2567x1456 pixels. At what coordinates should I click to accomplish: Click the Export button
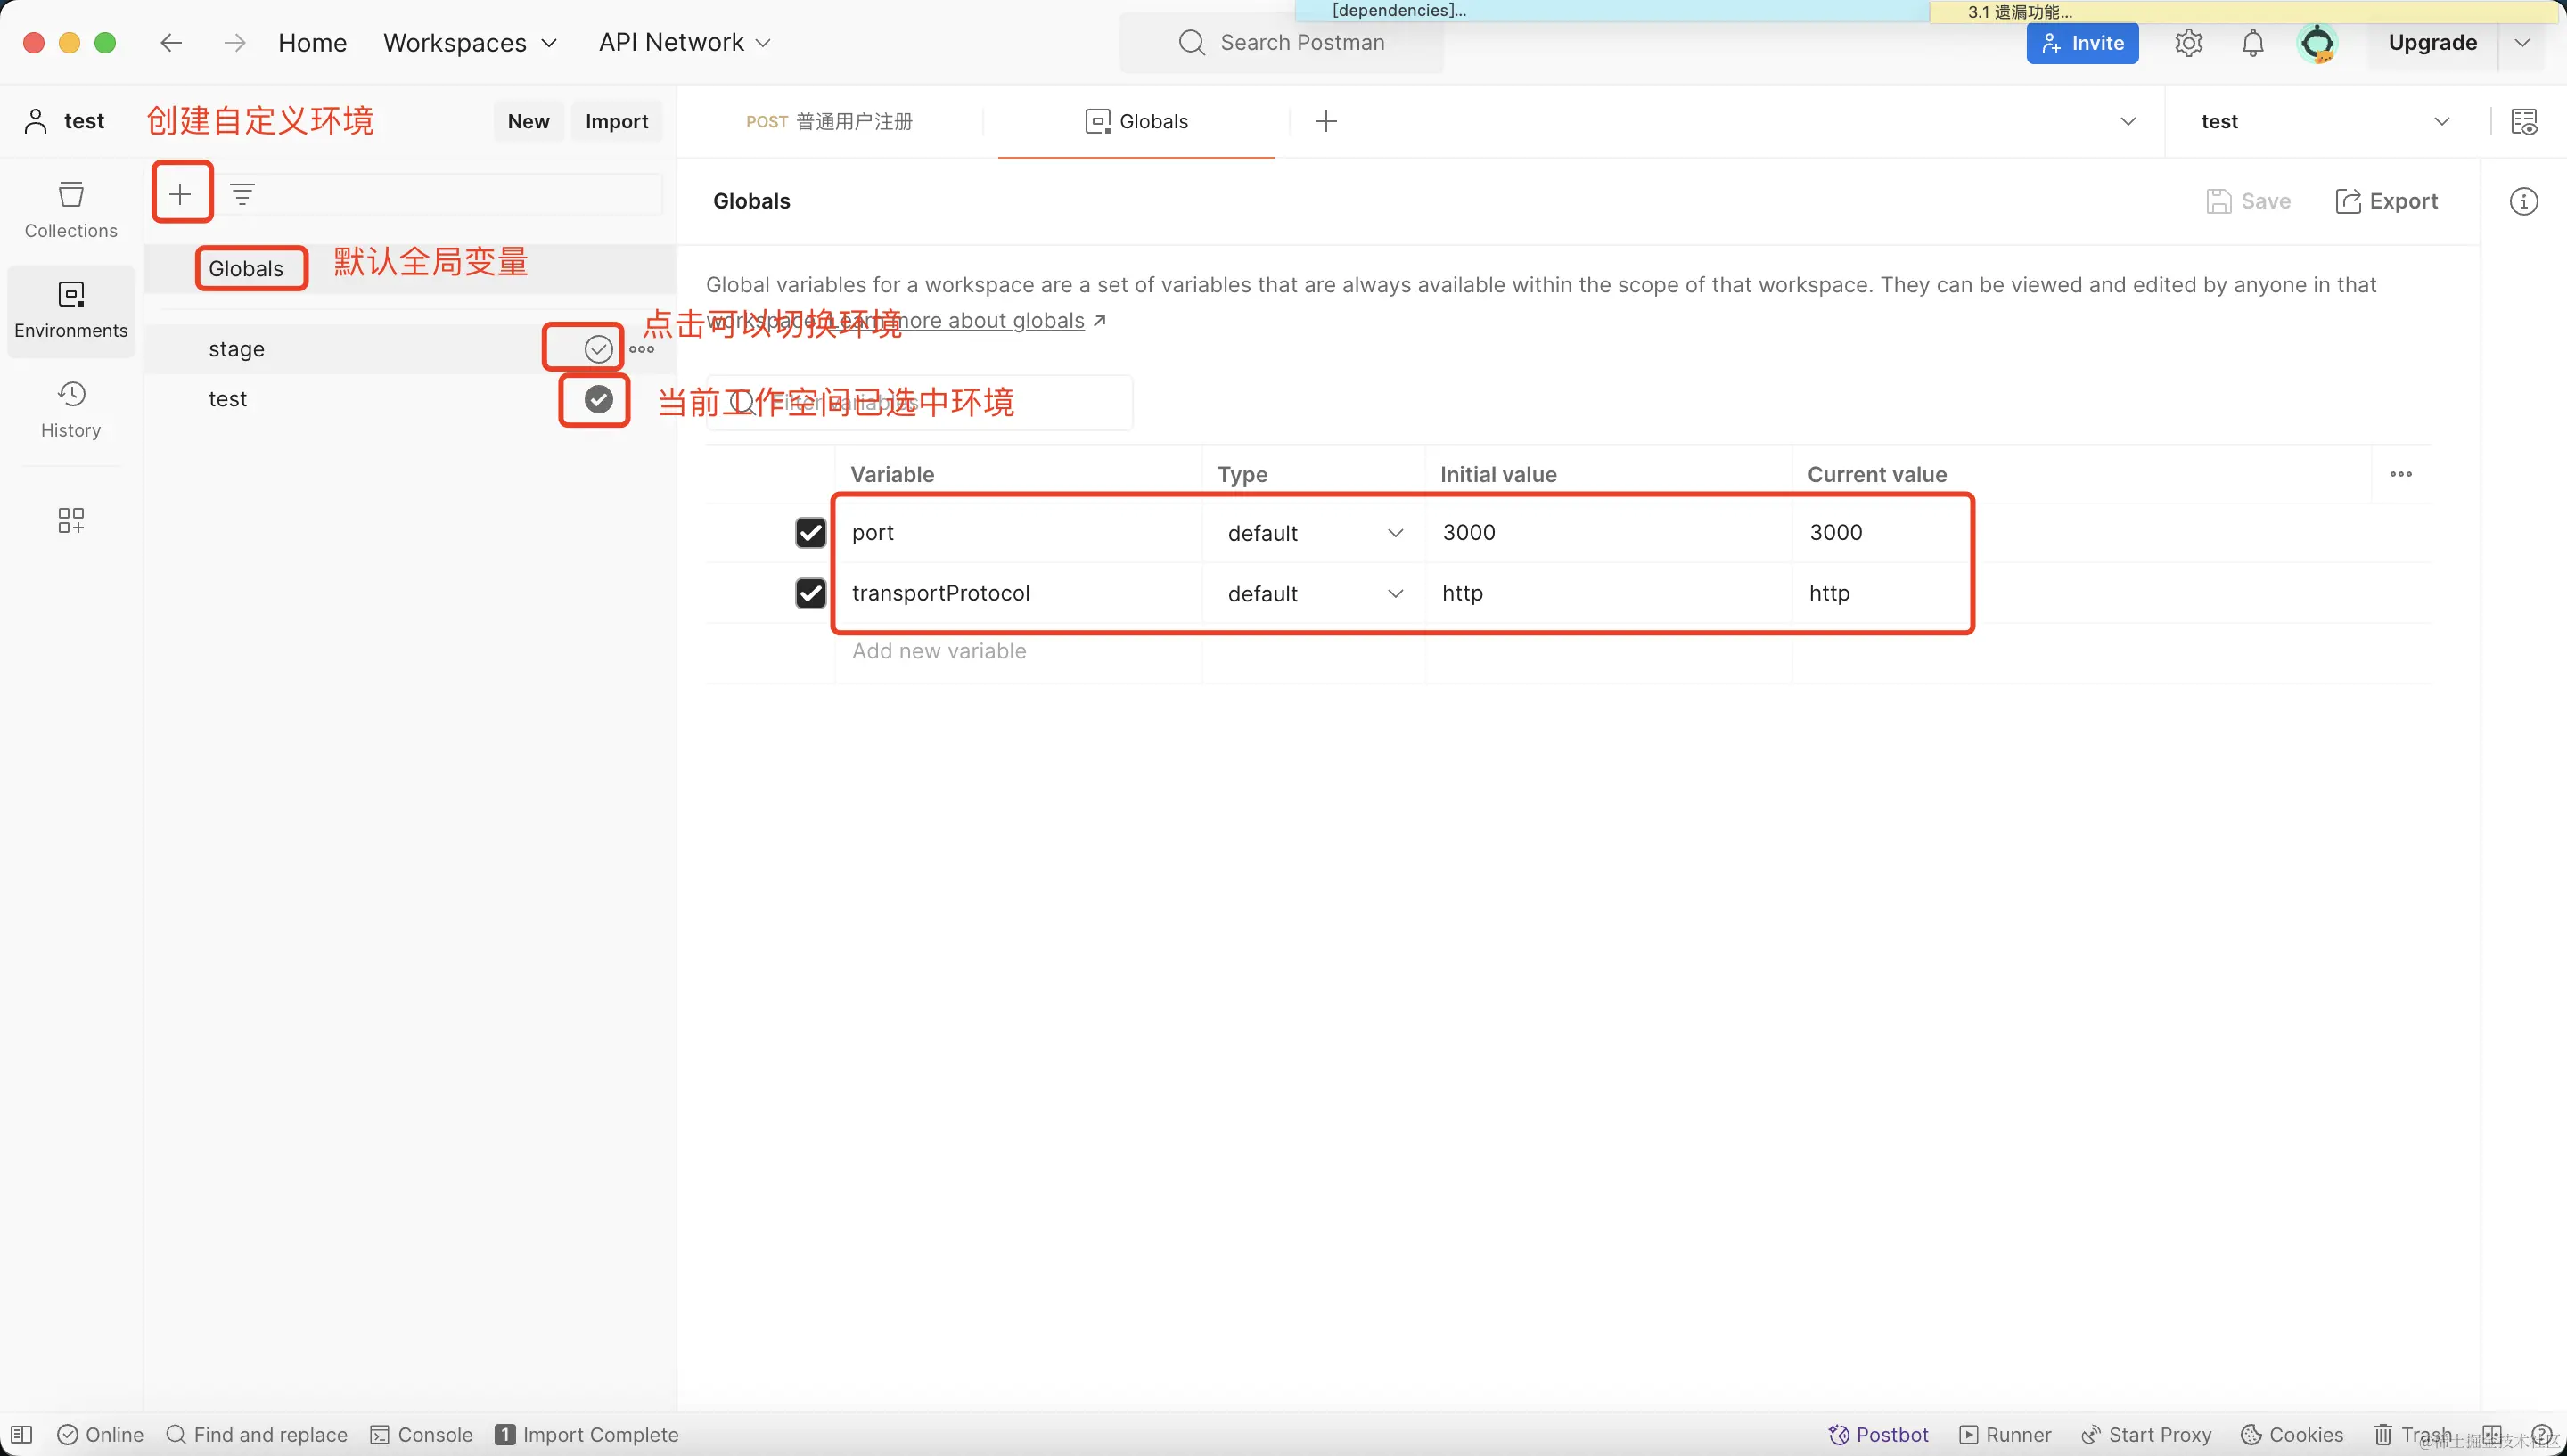pyautogui.click(x=2386, y=202)
